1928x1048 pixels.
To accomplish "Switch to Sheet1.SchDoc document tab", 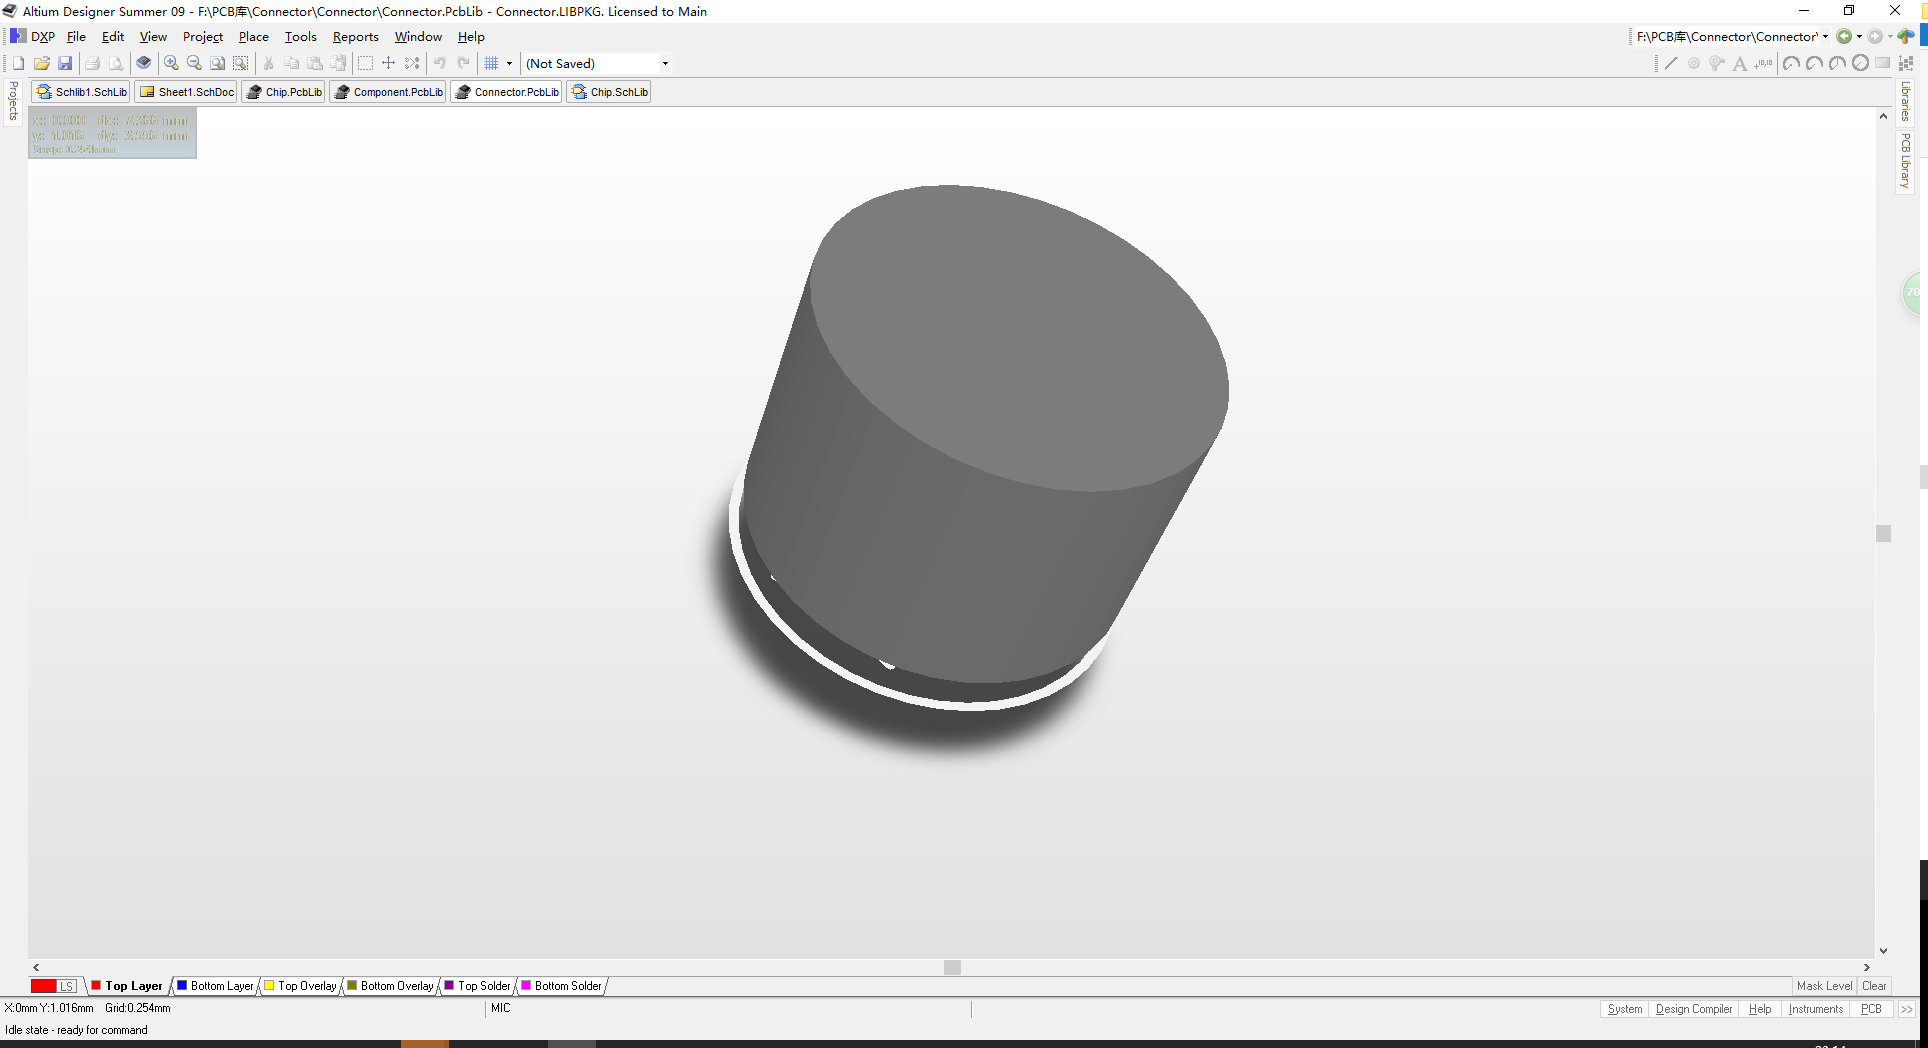I will tap(187, 92).
